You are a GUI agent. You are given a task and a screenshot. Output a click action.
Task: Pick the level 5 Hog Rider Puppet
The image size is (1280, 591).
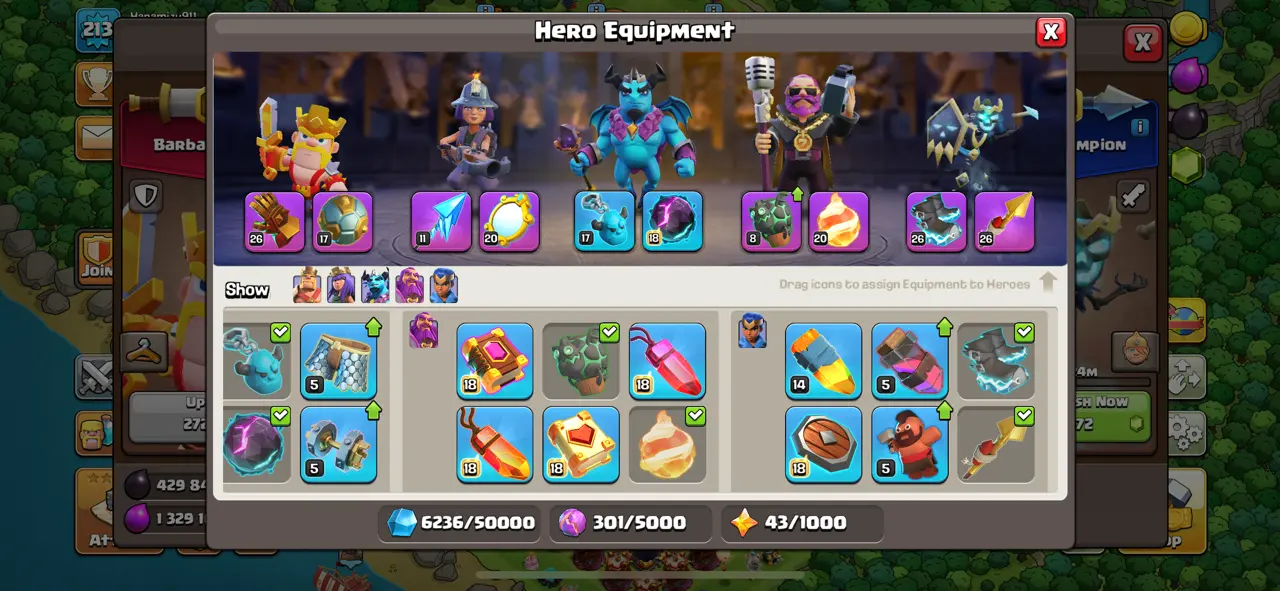click(909, 444)
